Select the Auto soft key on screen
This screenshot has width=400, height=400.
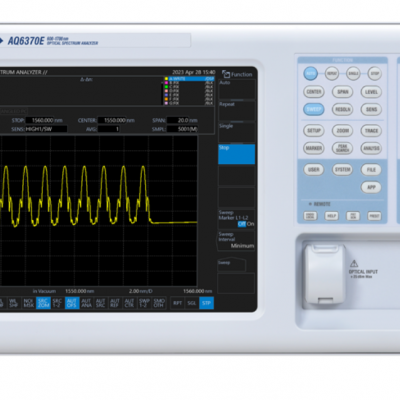click(237, 89)
